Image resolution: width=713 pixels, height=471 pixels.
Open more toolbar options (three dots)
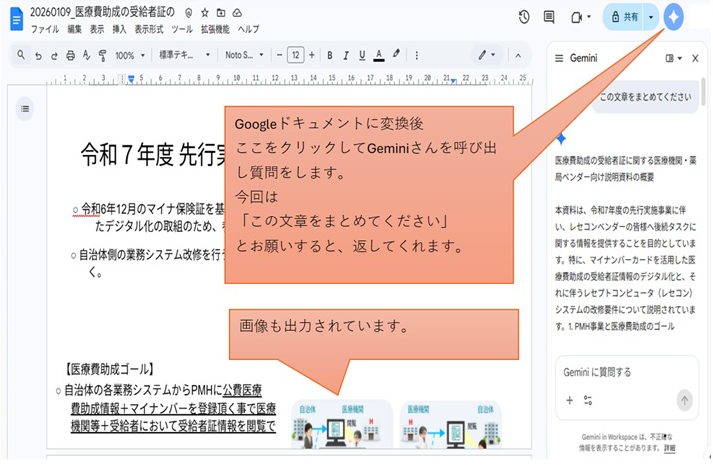click(417, 55)
